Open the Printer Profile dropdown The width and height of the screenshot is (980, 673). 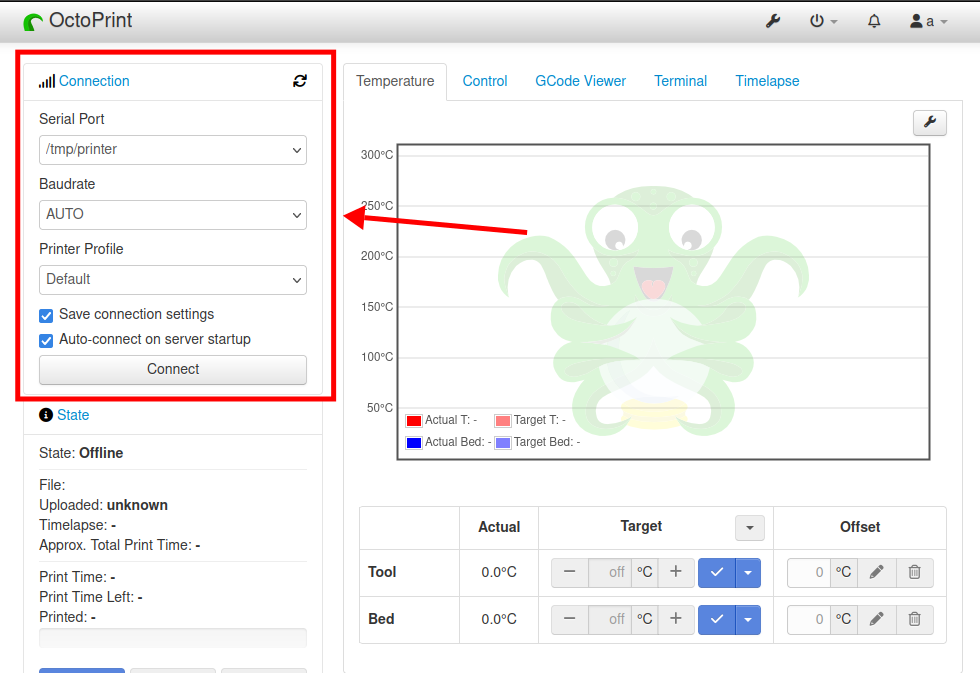[x=172, y=280]
